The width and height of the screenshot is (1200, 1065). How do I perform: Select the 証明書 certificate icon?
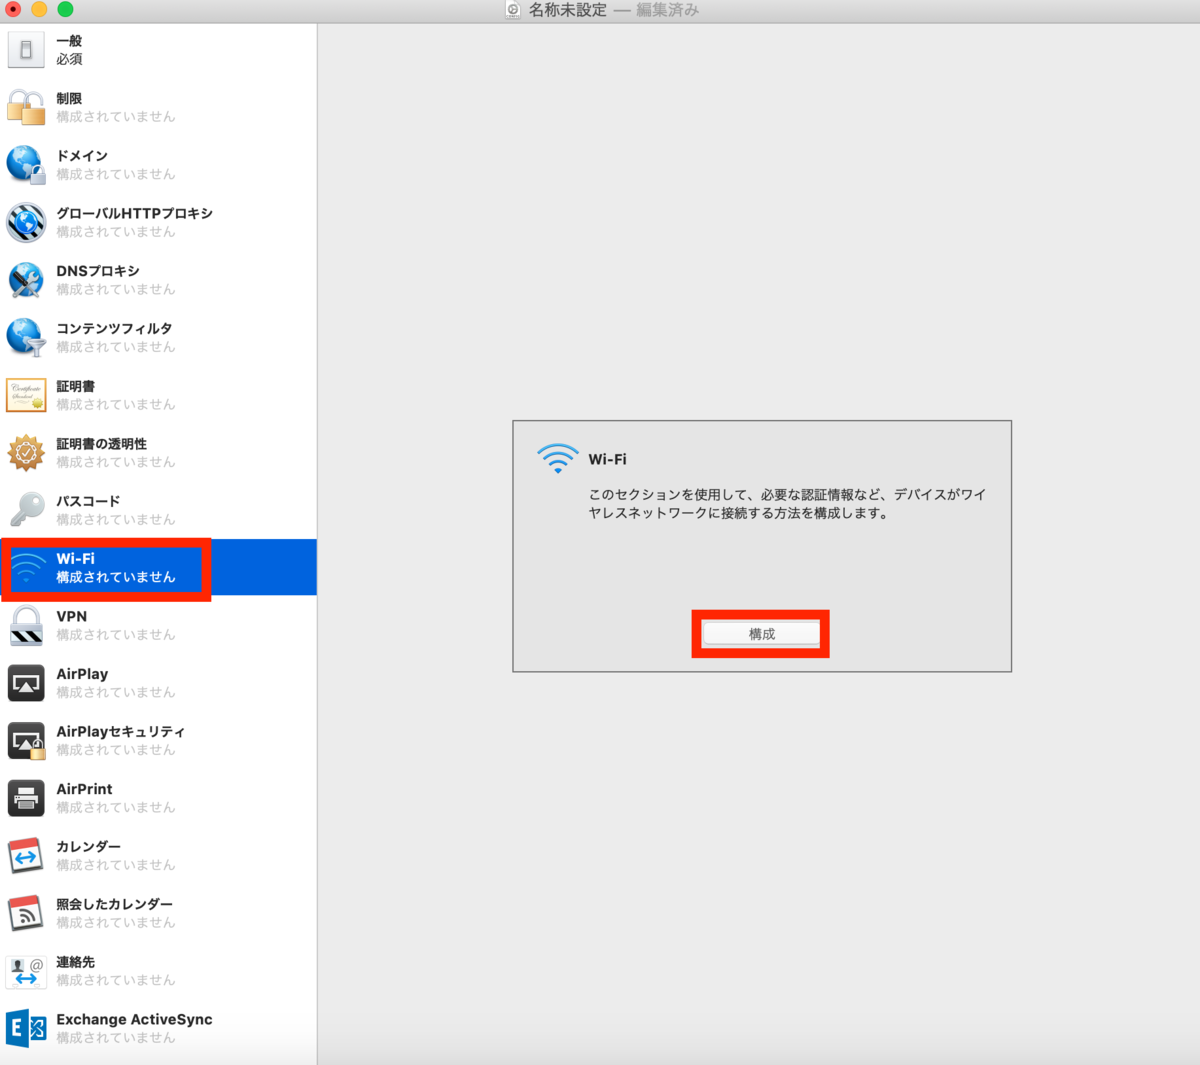coord(26,395)
